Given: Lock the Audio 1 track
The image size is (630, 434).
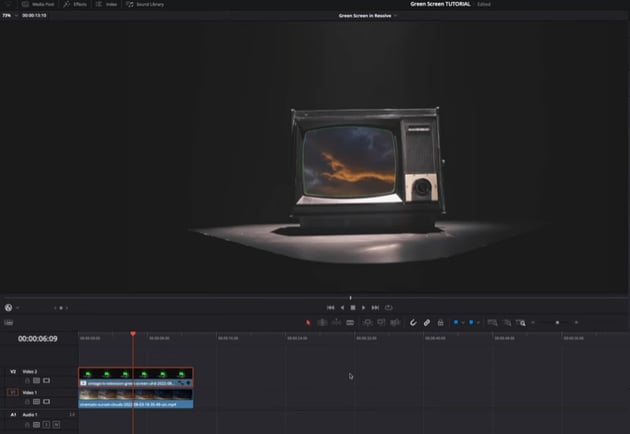Looking at the screenshot, I should [x=27, y=424].
